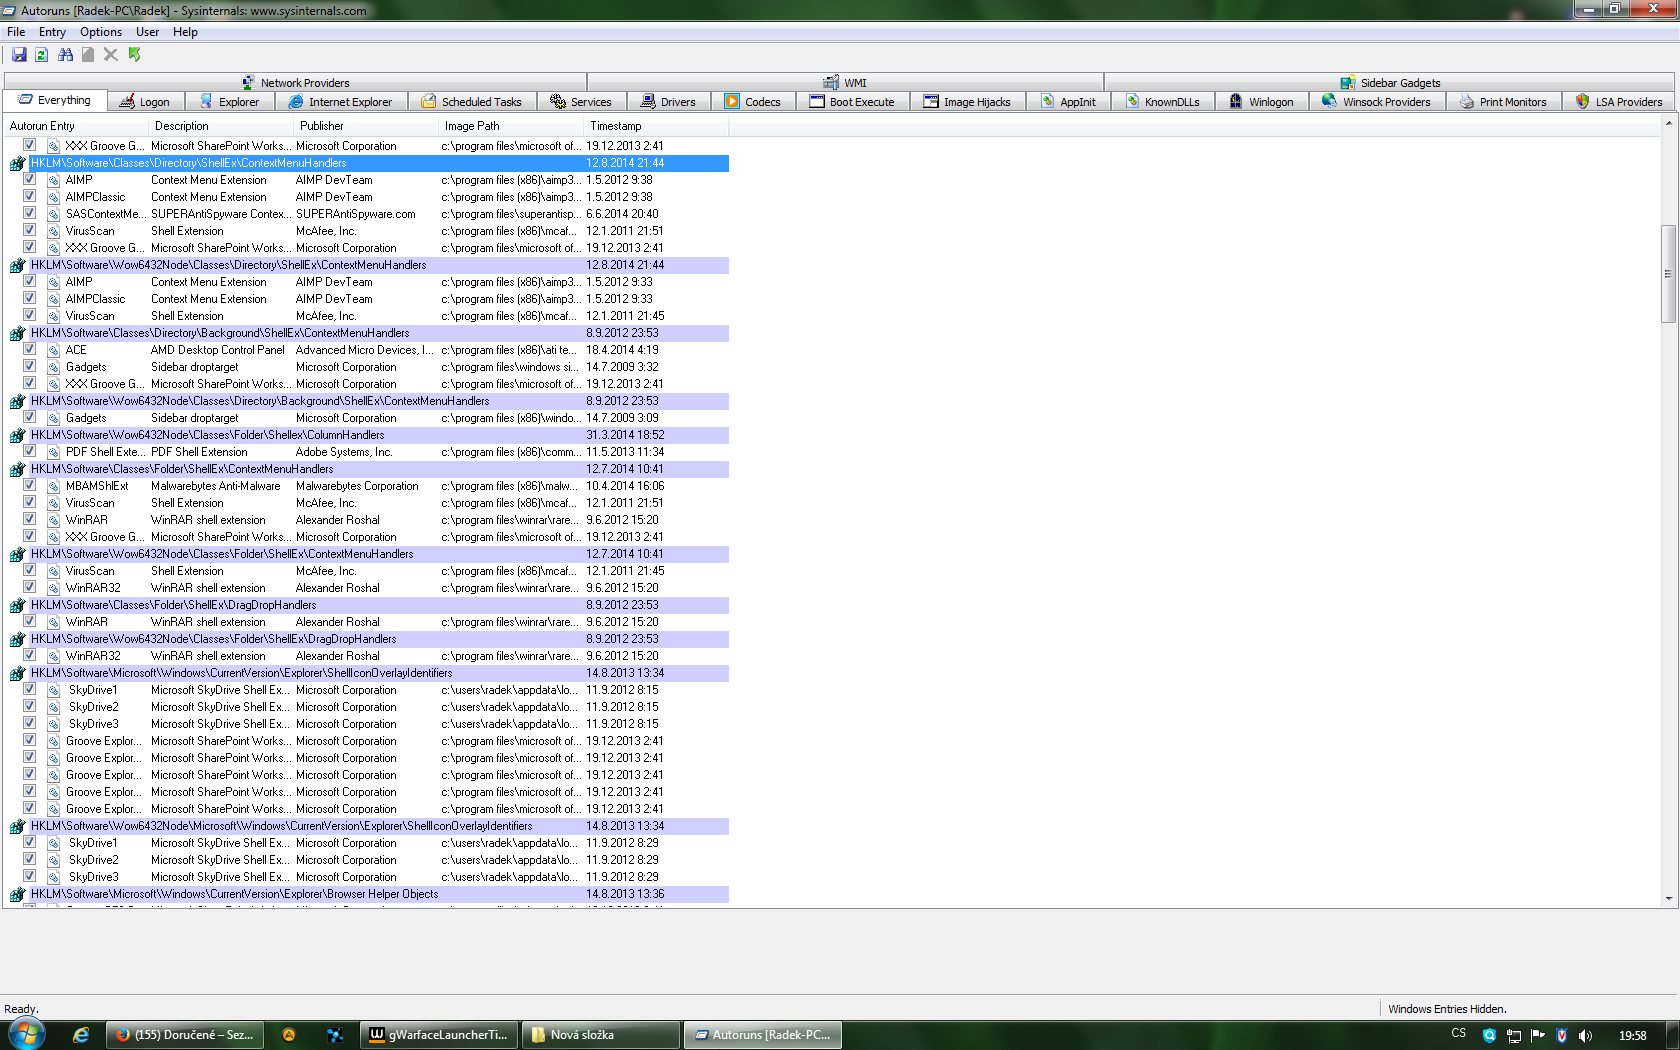1680x1050 pixels.
Task: Uncheck the AIMP checkbox dated 1.5.2012 9:38
Action: 29,179
